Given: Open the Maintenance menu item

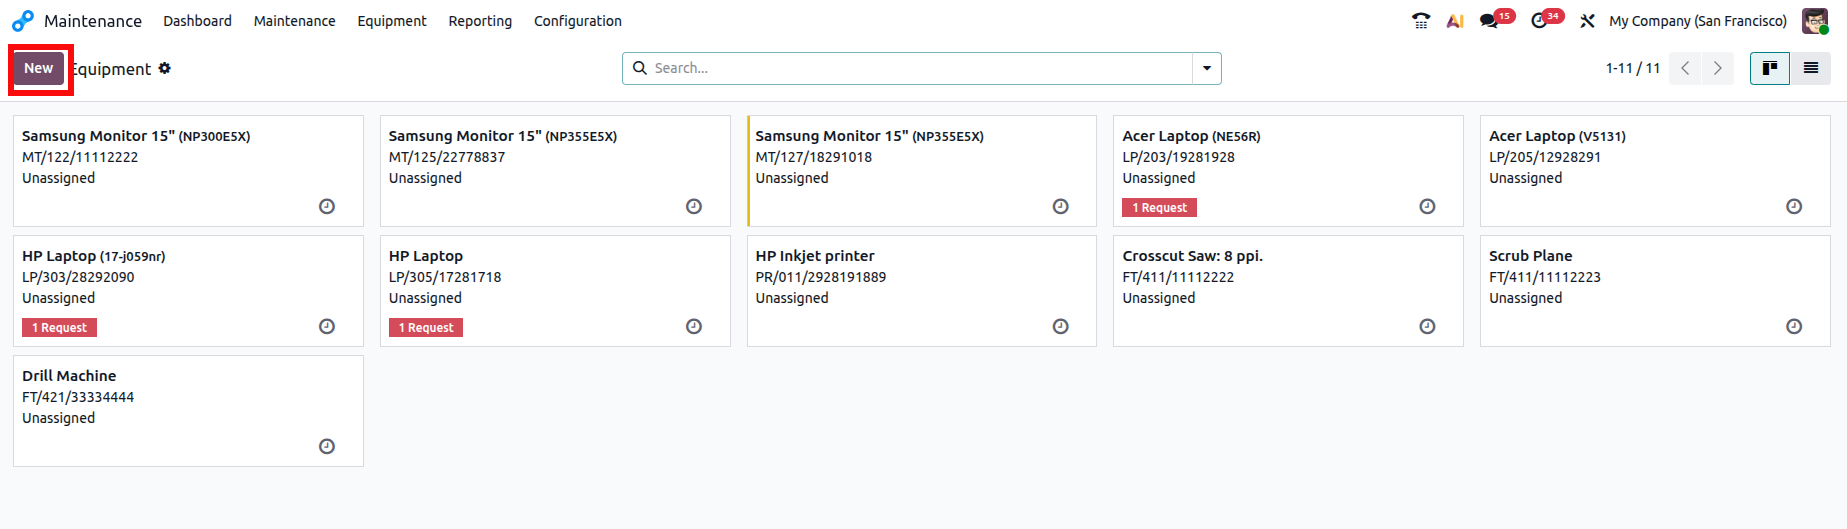Looking at the screenshot, I should tap(295, 21).
